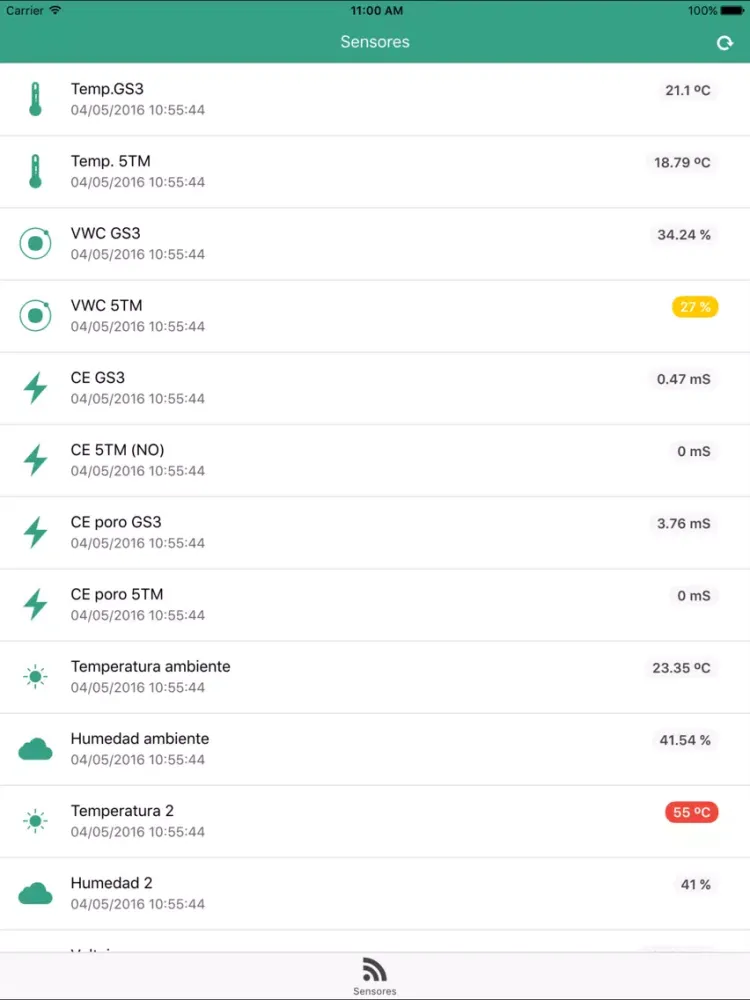Click the 34.24 % value badge
This screenshot has width=750, height=1000.
684,235
